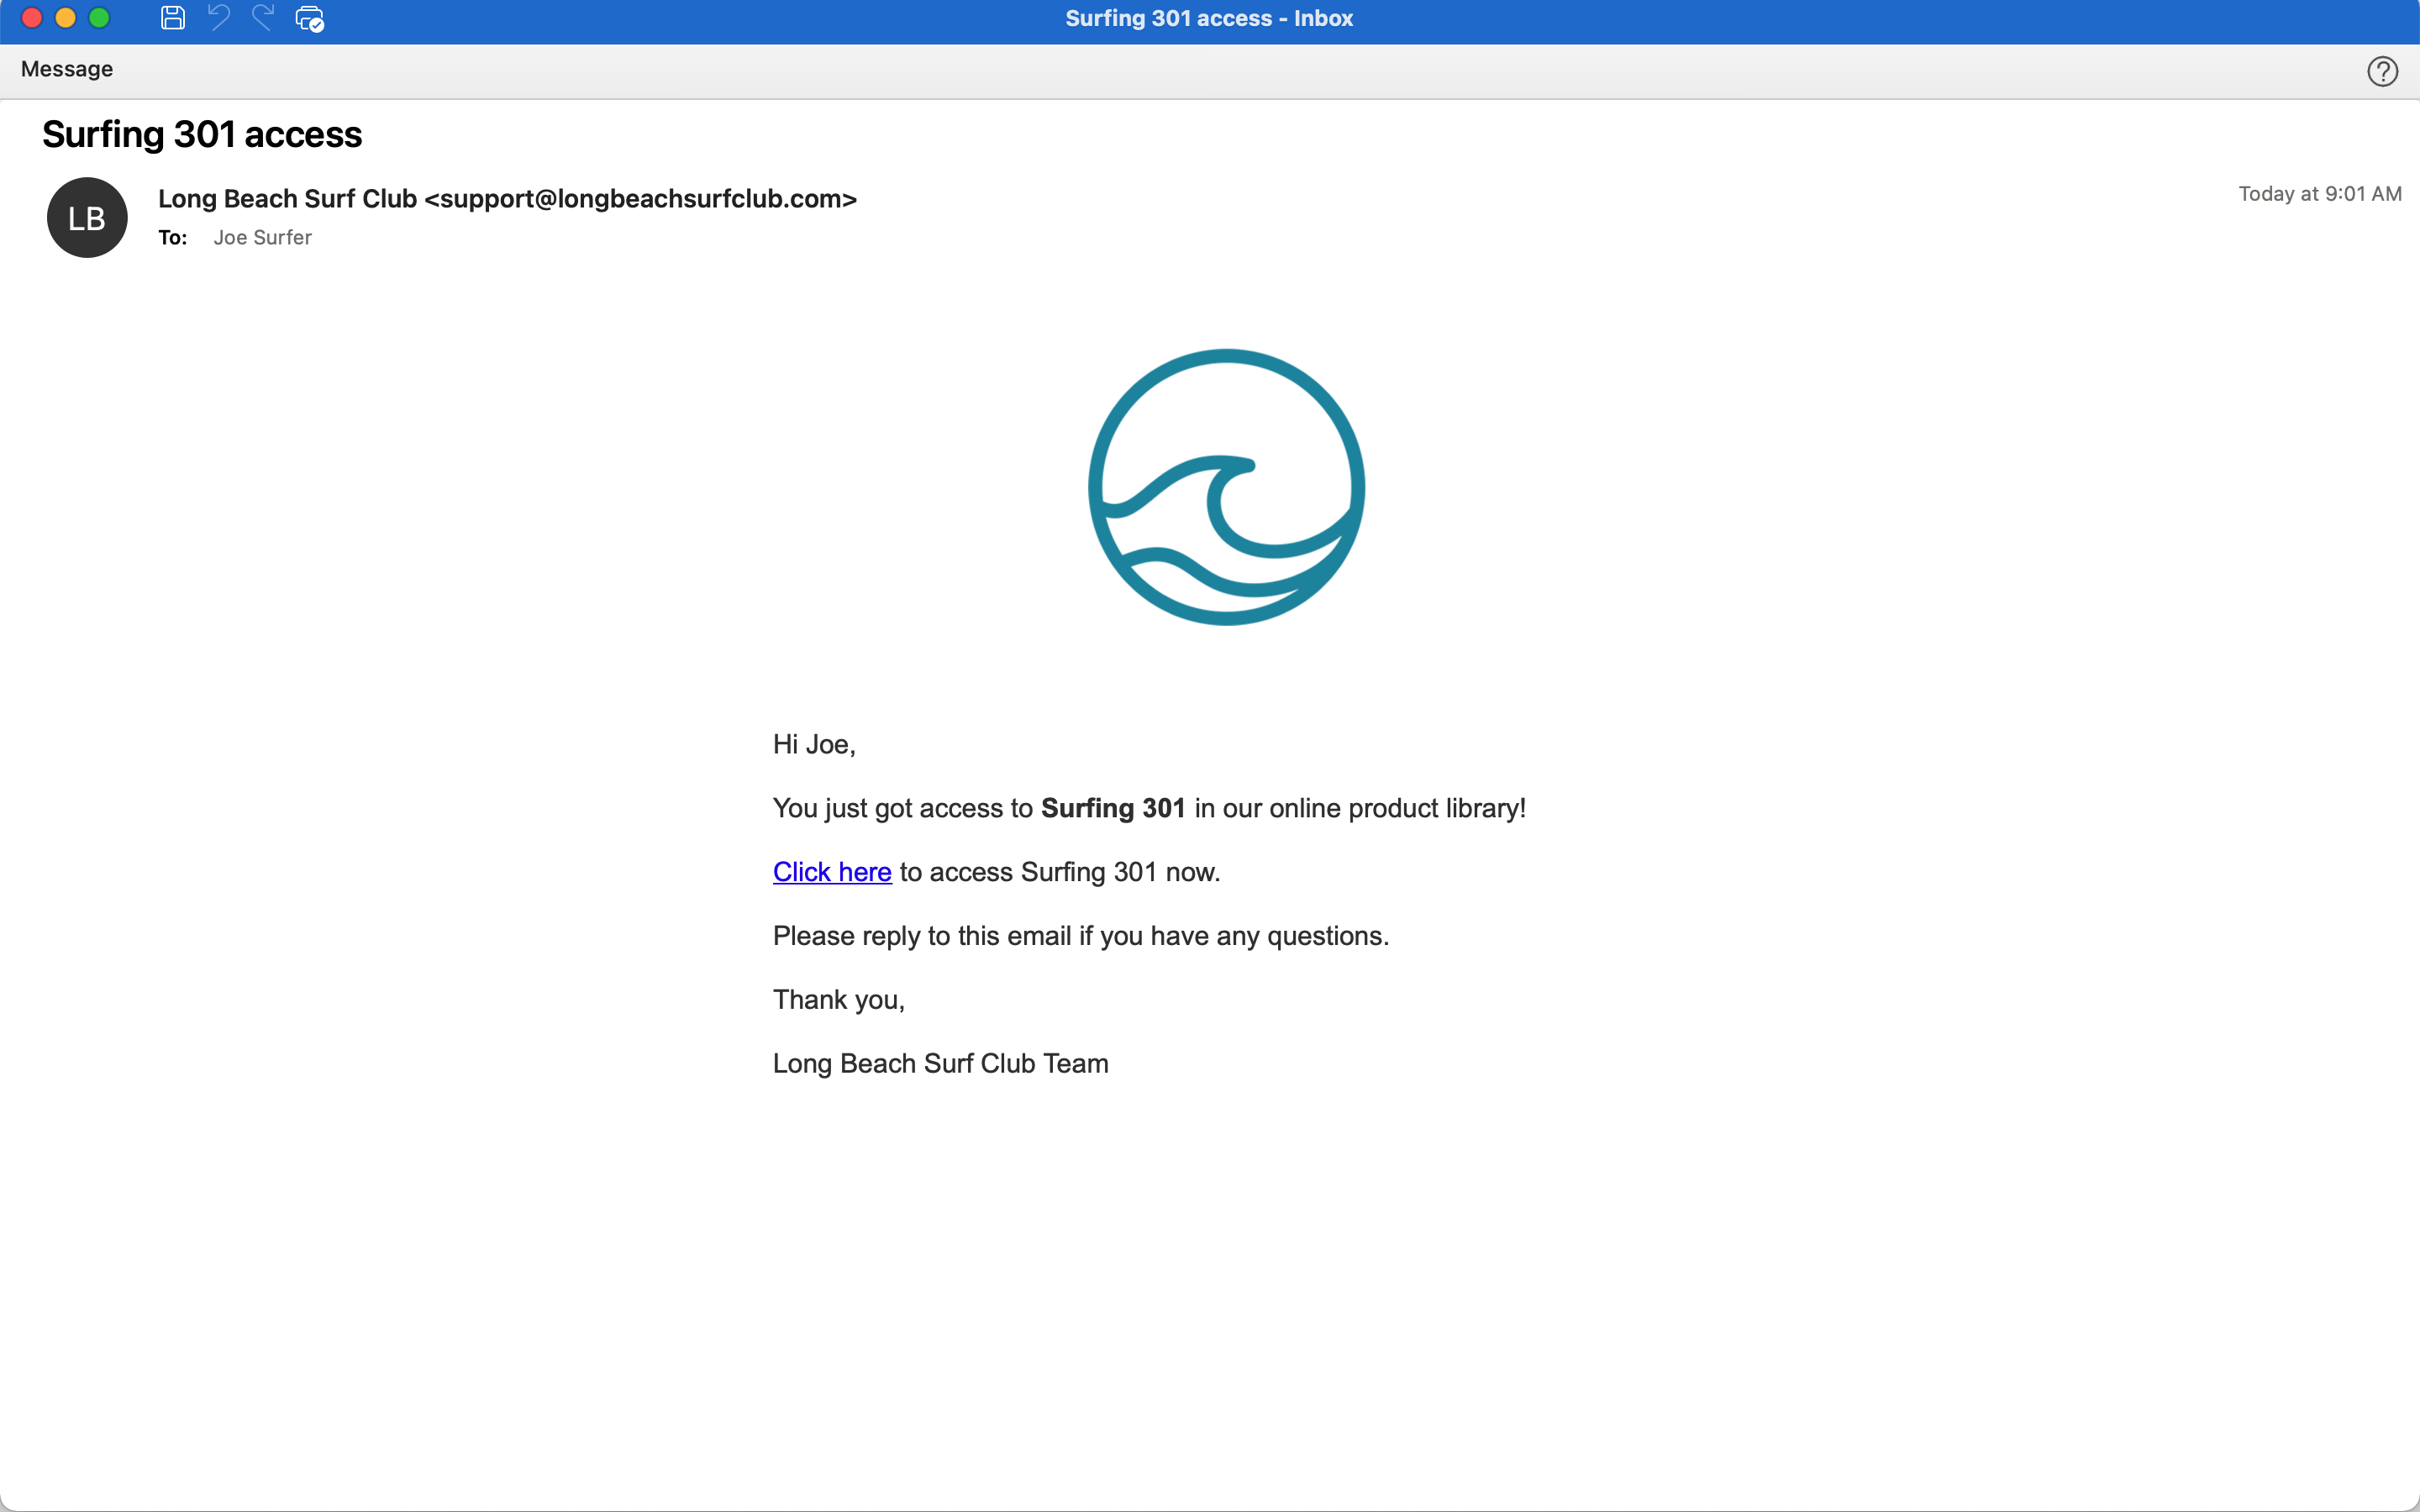Follow the "Click here" hyperlink
This screenshot has width=2420, height=1512.
point(831,872)
